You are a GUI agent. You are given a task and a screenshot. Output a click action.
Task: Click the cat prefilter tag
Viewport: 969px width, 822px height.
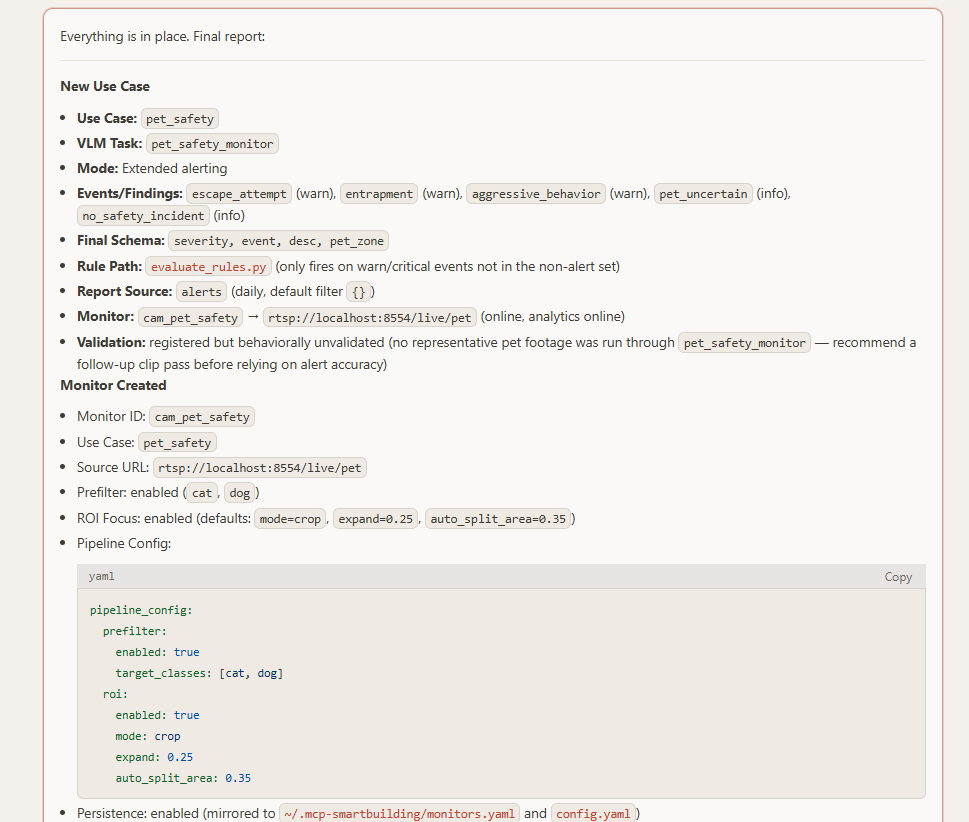[x=202, y=493]
